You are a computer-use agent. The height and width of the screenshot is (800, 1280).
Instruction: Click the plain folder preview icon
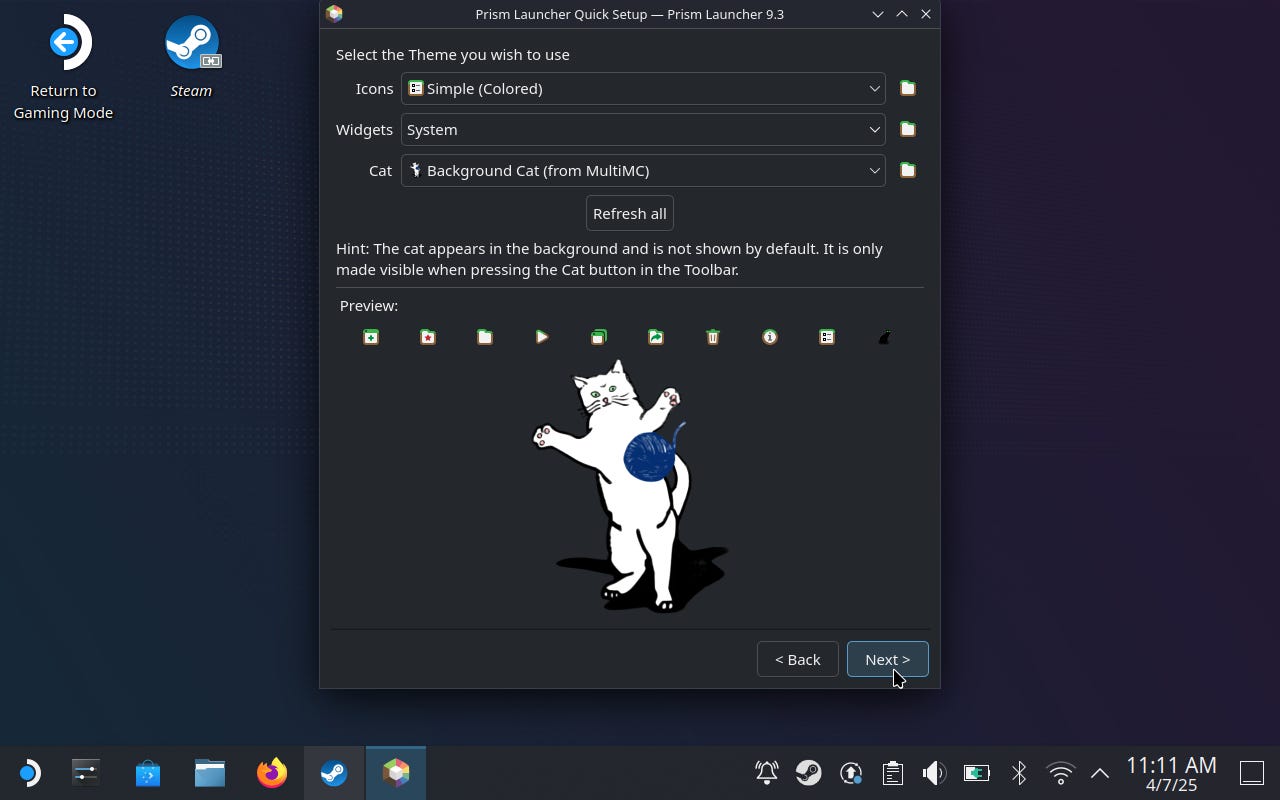pyautogui.click(x=485, y=337)
